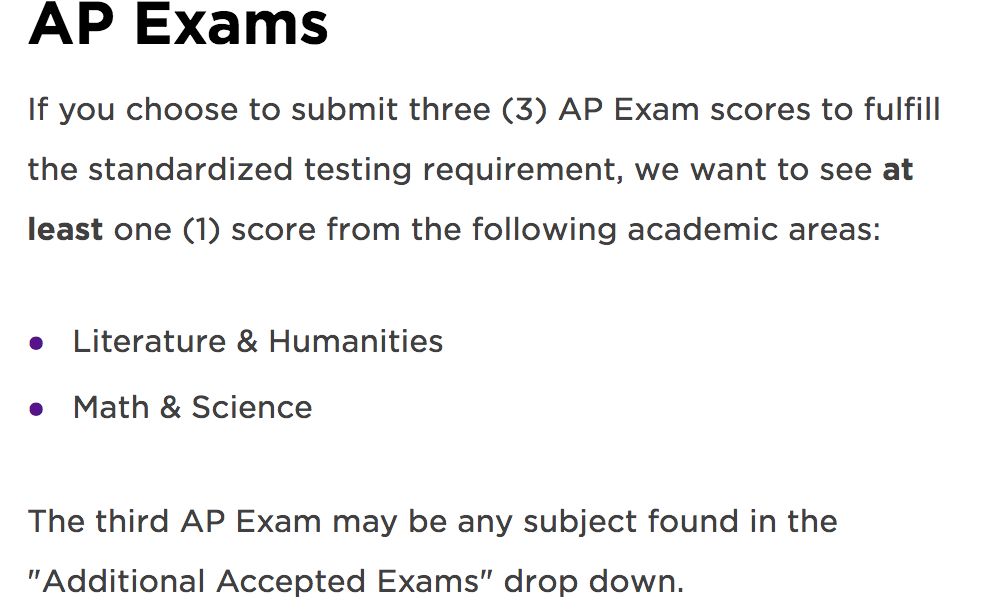Viewport: 984px width, 614px height.
Task: Click the word "Humanities" in the list
Action: coord(356,342)
